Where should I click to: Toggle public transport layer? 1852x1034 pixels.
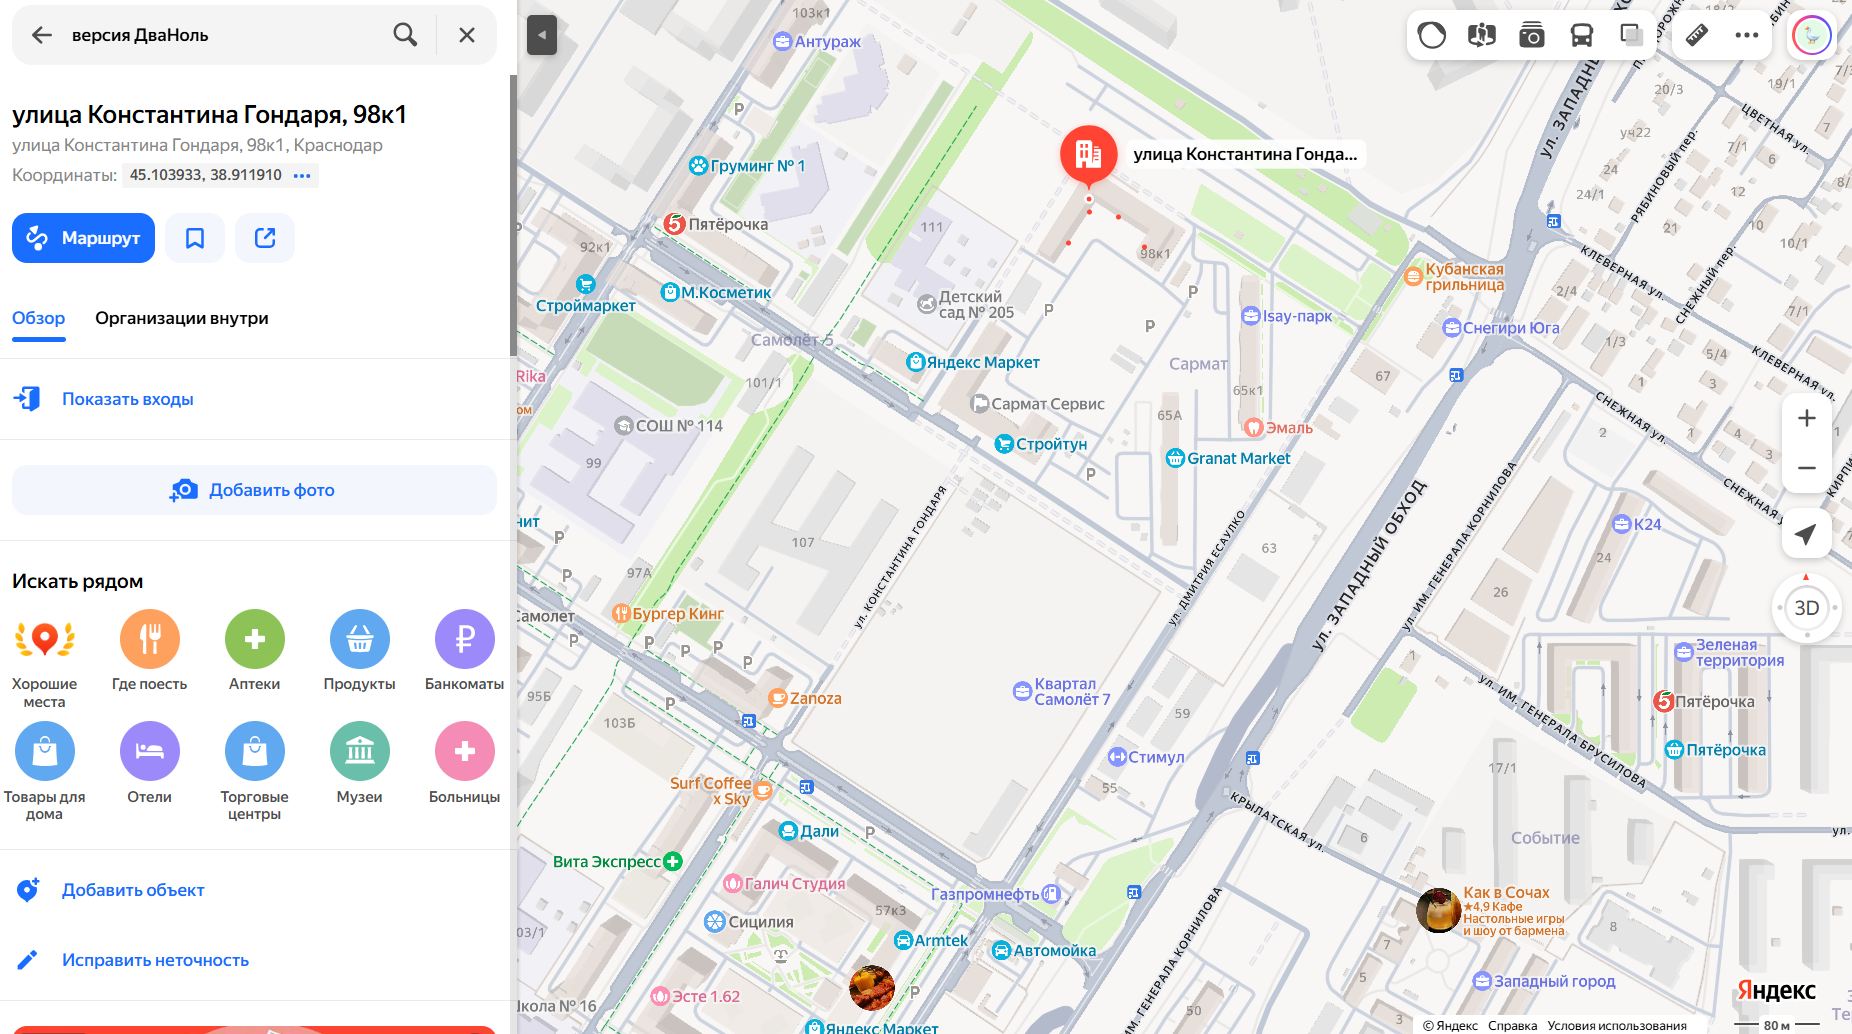(x=1581, y=36)
